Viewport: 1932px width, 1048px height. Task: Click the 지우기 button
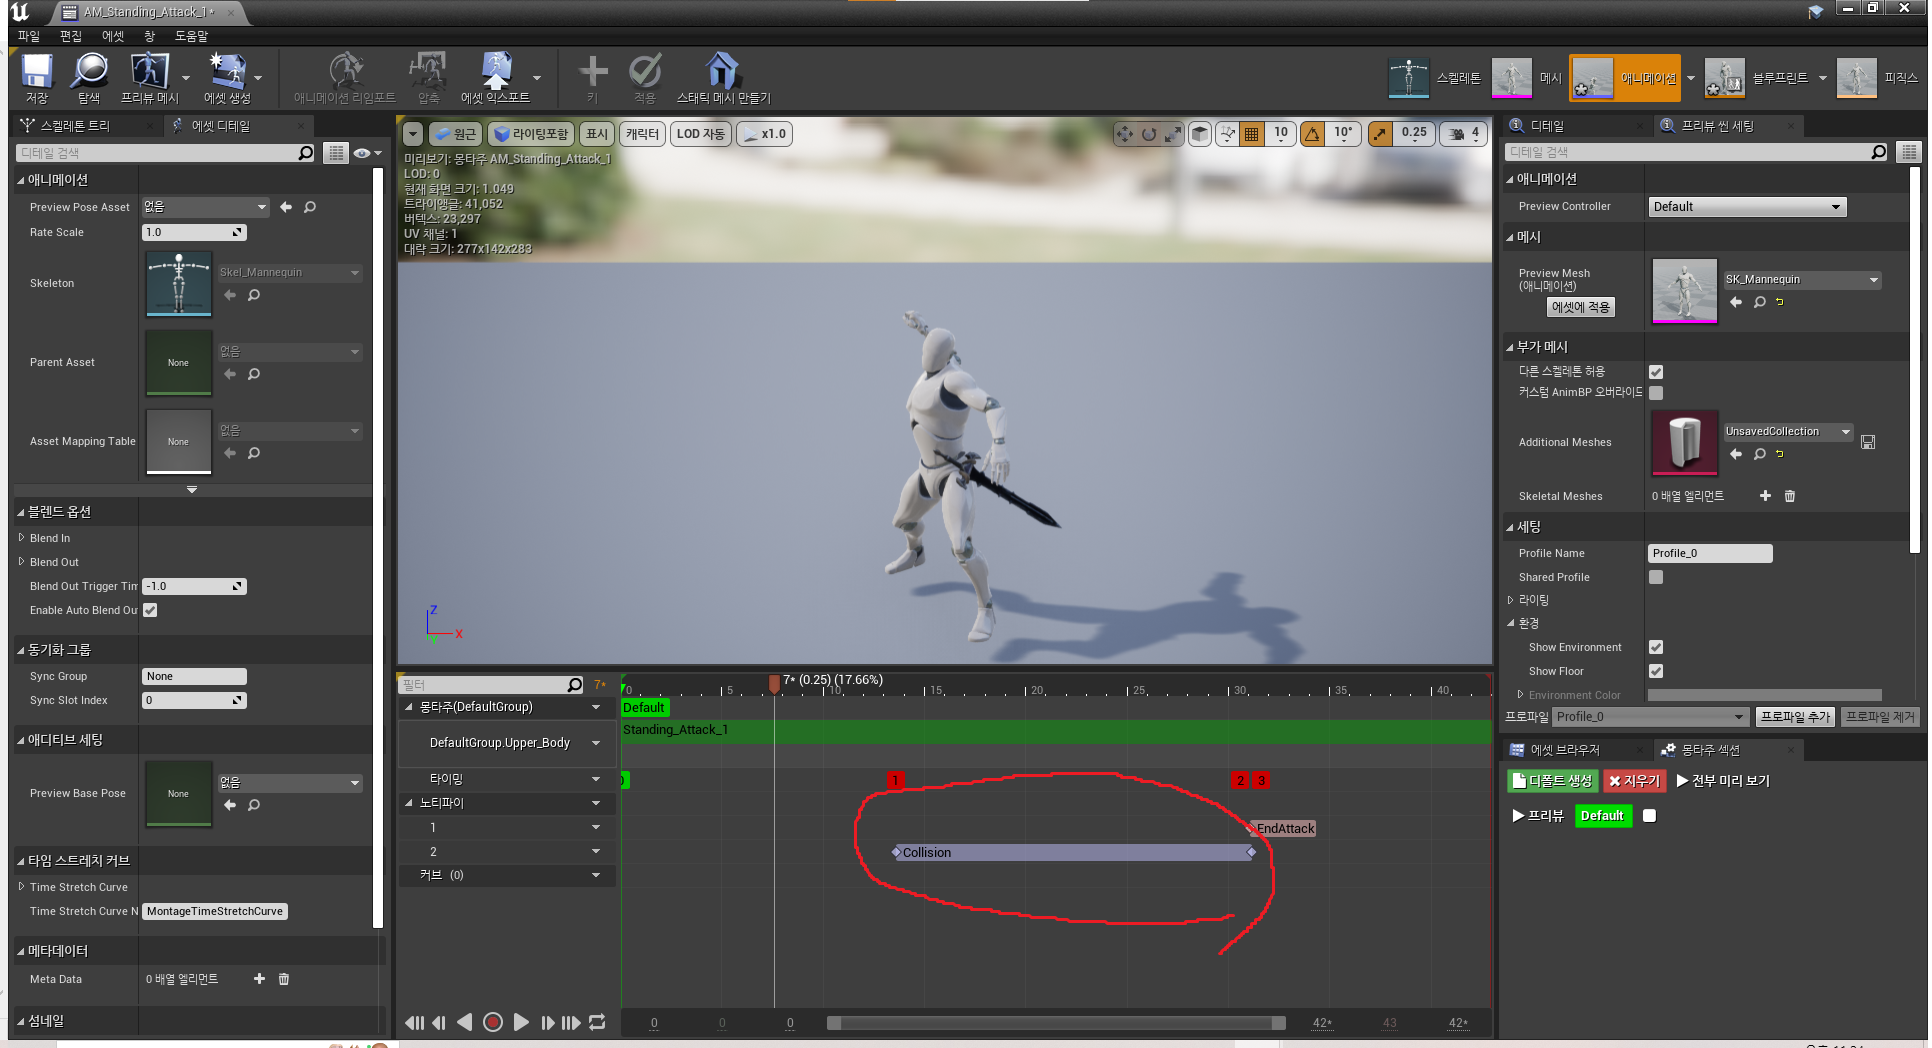1634,781
